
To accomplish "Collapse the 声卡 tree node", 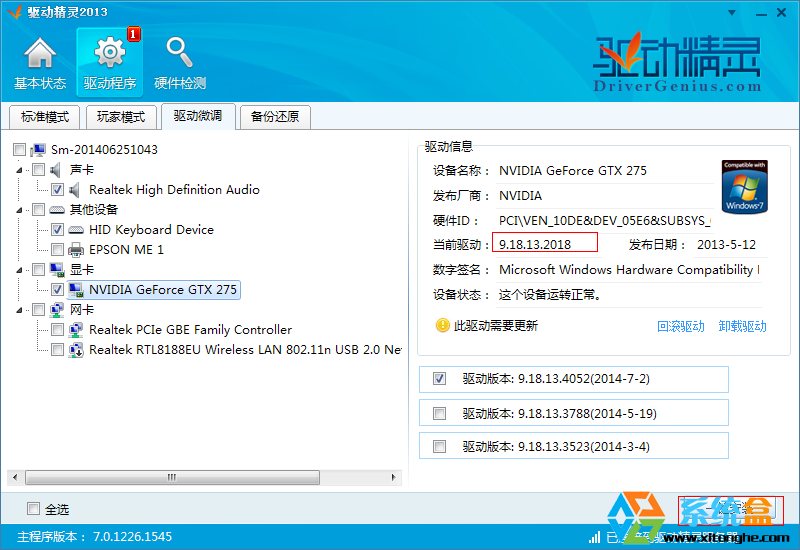I will pyautogui.click(x=19, y=170).
